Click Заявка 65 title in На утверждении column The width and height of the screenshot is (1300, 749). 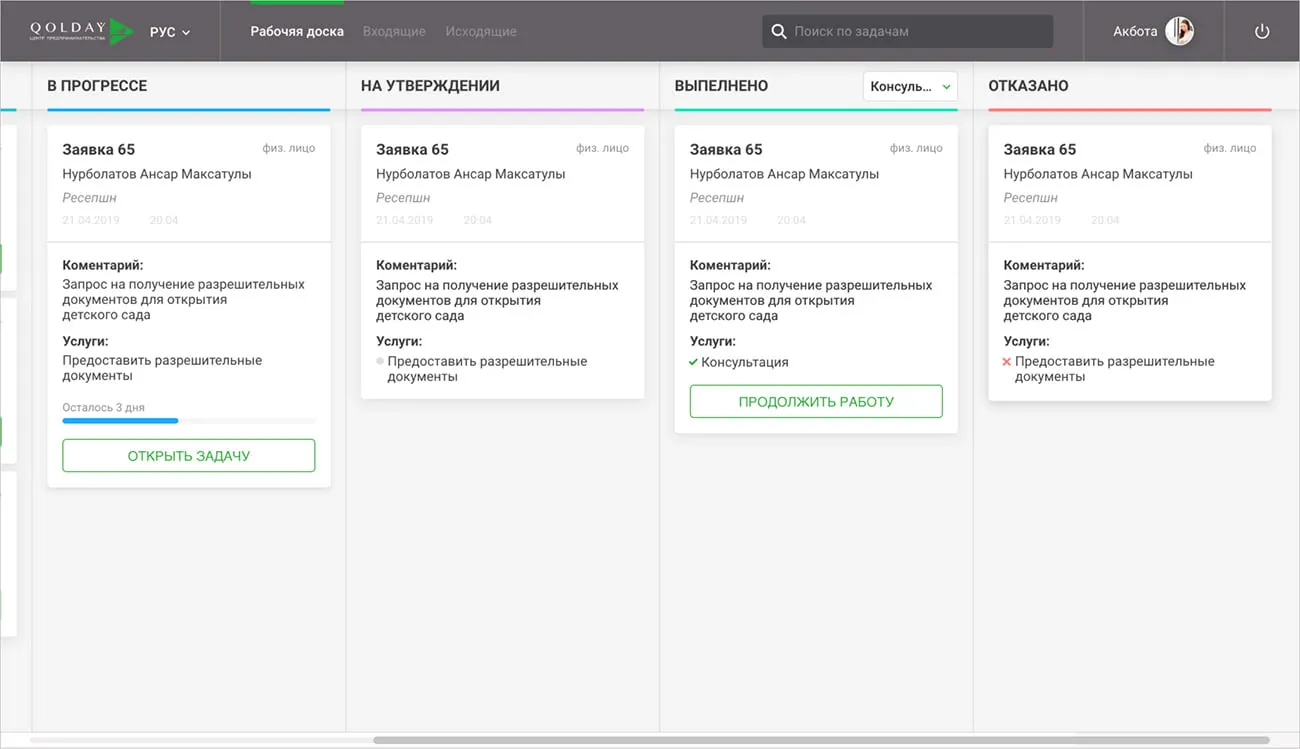click(412, 149)
